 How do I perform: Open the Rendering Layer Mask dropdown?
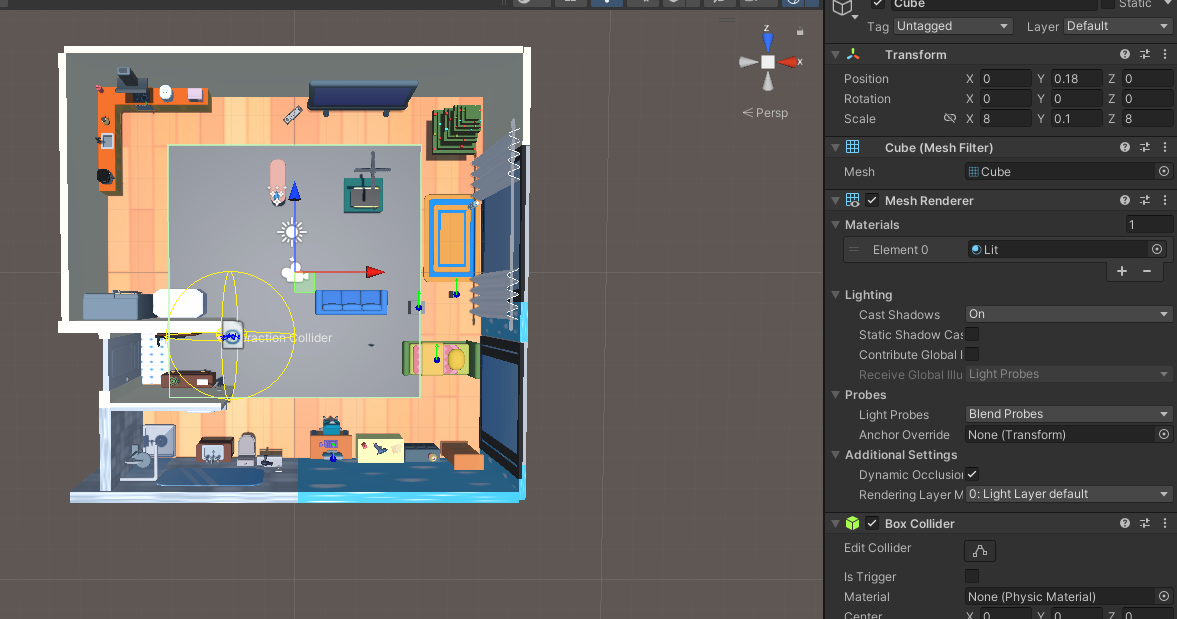(x=1068, y=494)
